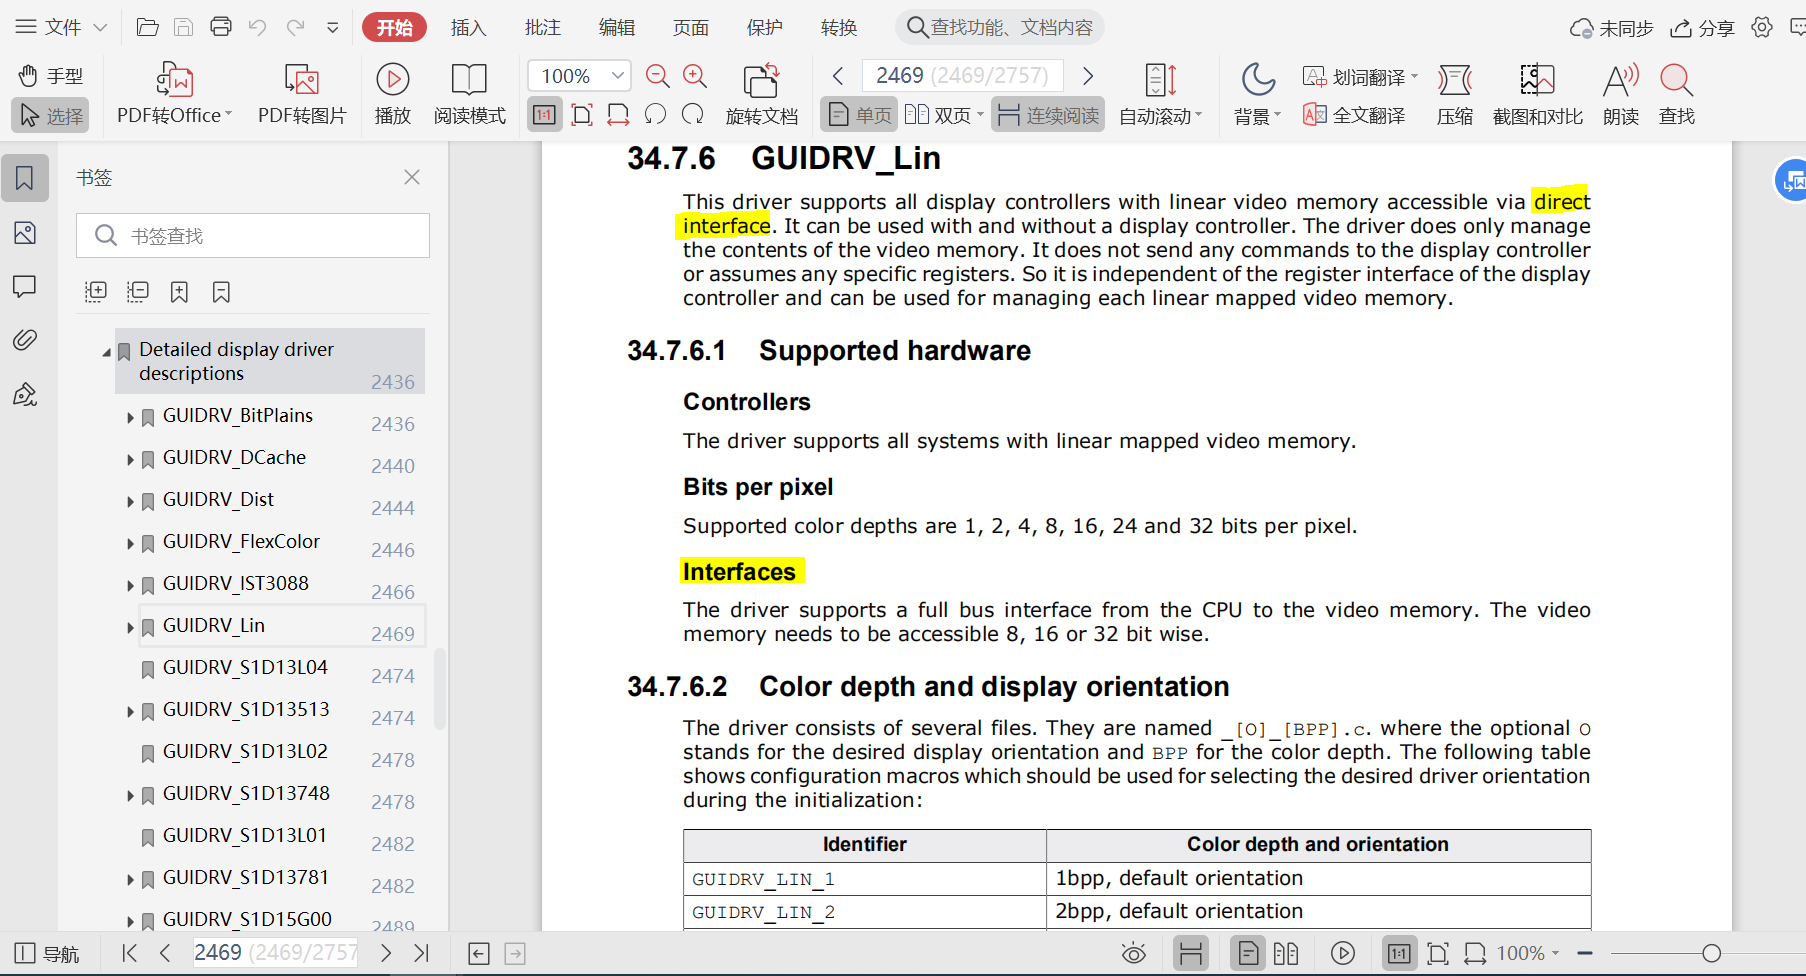The image size is (1806, 976).
Task: Enter 阅读模式 reading mode
Action: click(x=470, y=95)
